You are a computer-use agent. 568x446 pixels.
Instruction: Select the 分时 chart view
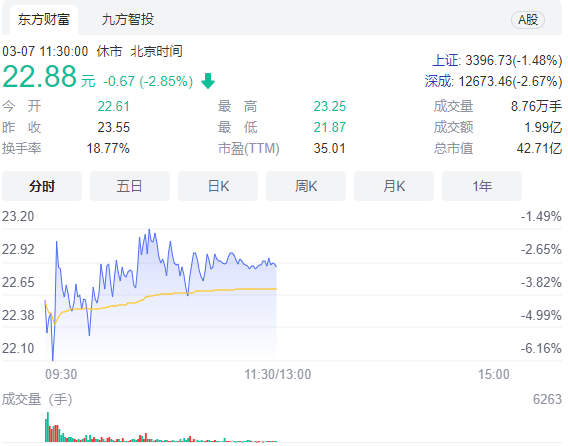(x=42, y=186)
